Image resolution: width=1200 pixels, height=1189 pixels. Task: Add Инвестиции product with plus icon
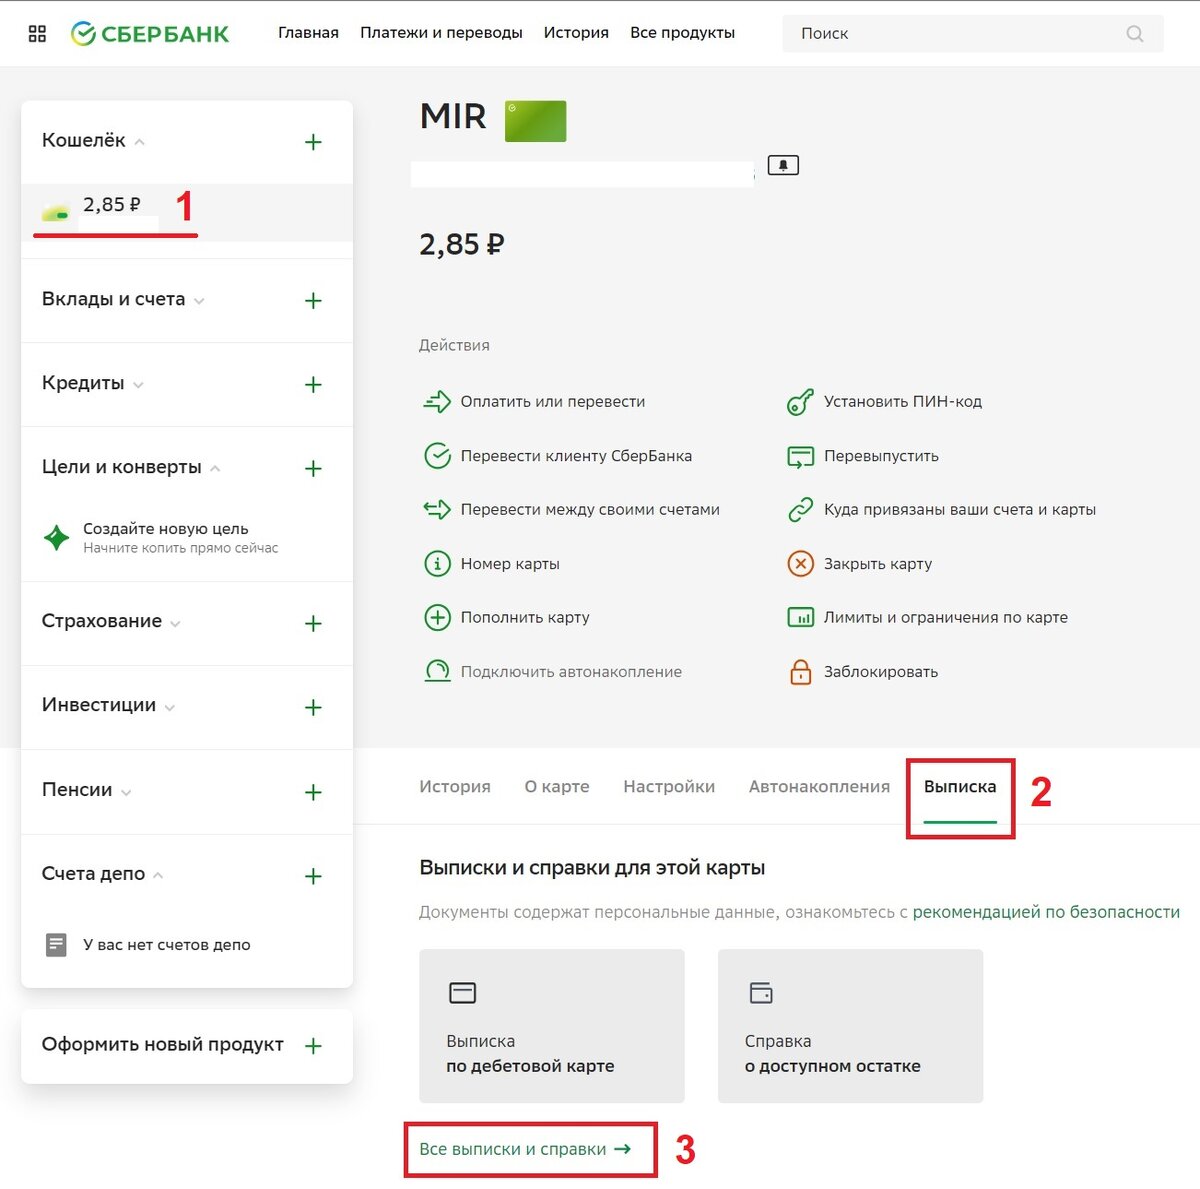coord(313,708)
